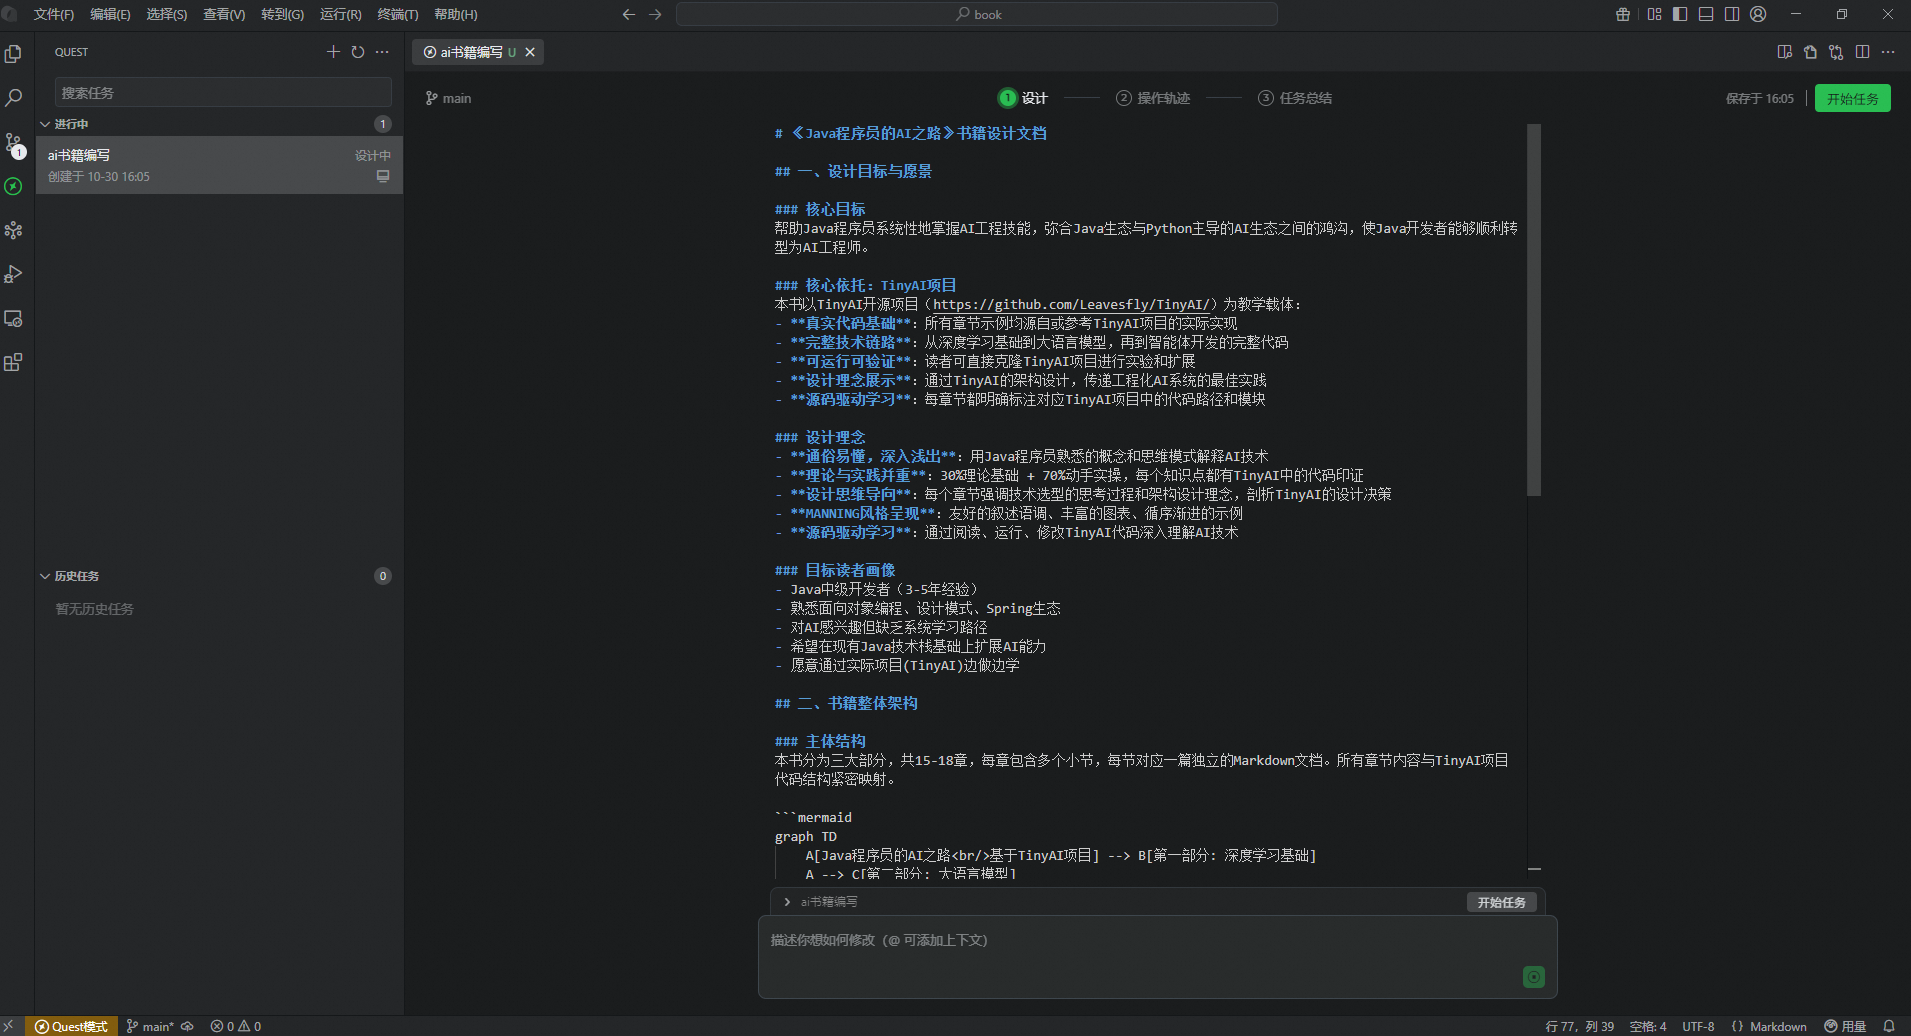Viewport: 1911px width, 1036px height.
Task: Click the 用量 usage status item
Action: (1845, 1026)
